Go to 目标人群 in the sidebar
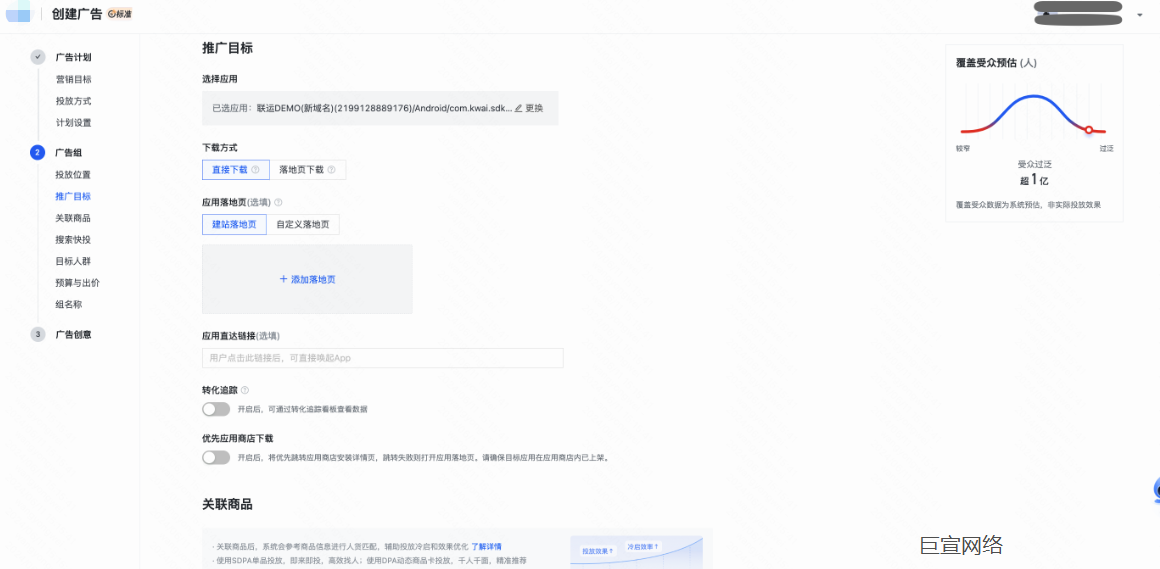Image resolution: width=1160 pixels, height=569 pixels. [x=73, y=261]
